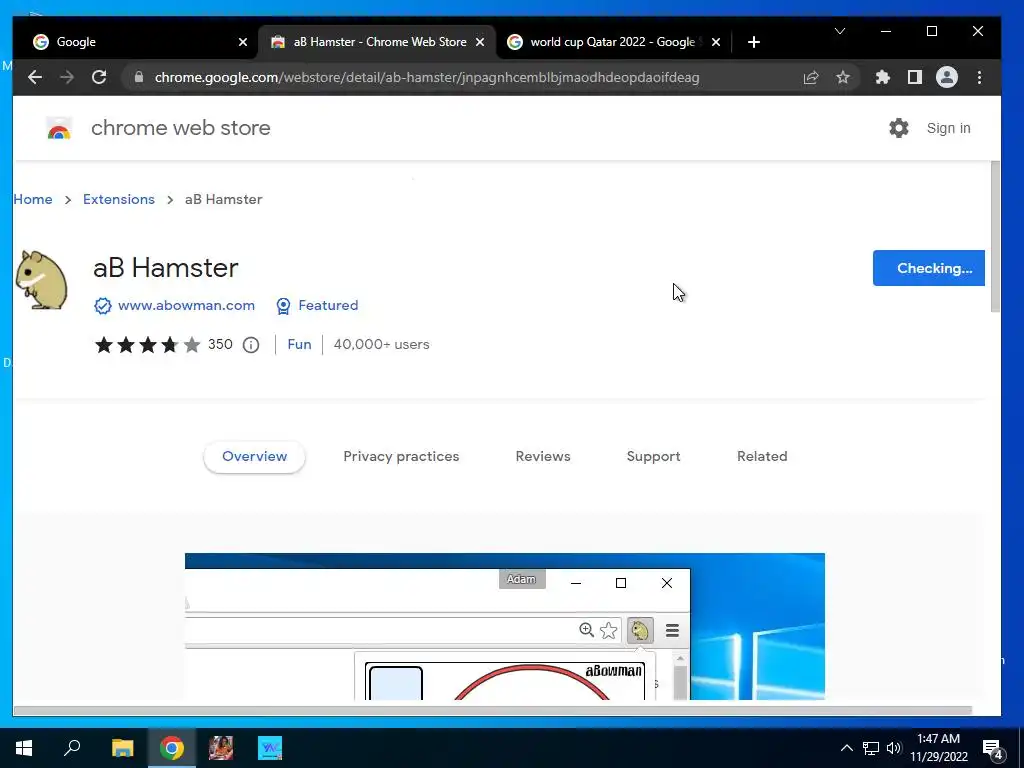Click the 40,000+ users text
1024x768 pixels.
click(381, 344)
